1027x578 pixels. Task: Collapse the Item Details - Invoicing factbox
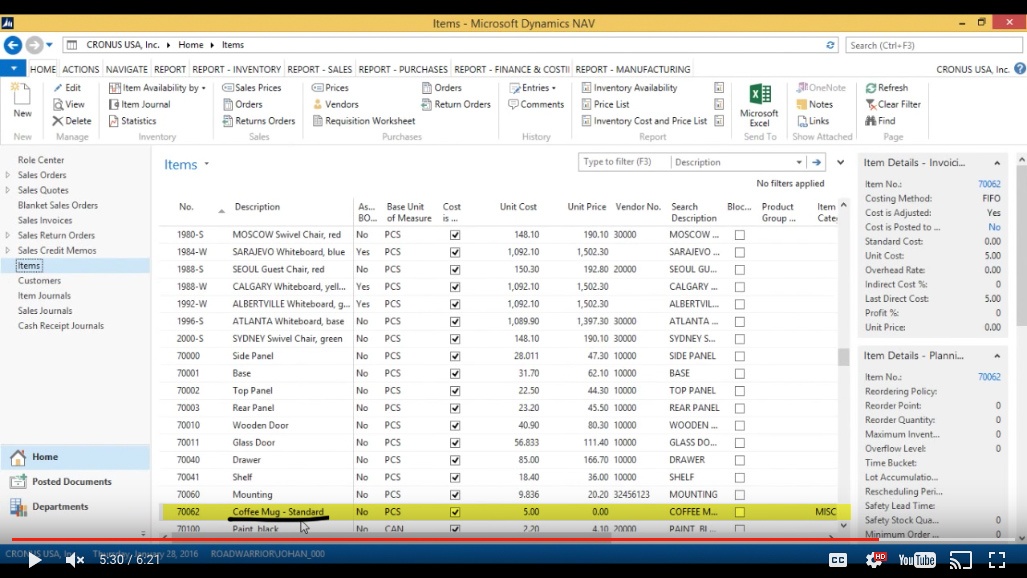tap(997, 163)
